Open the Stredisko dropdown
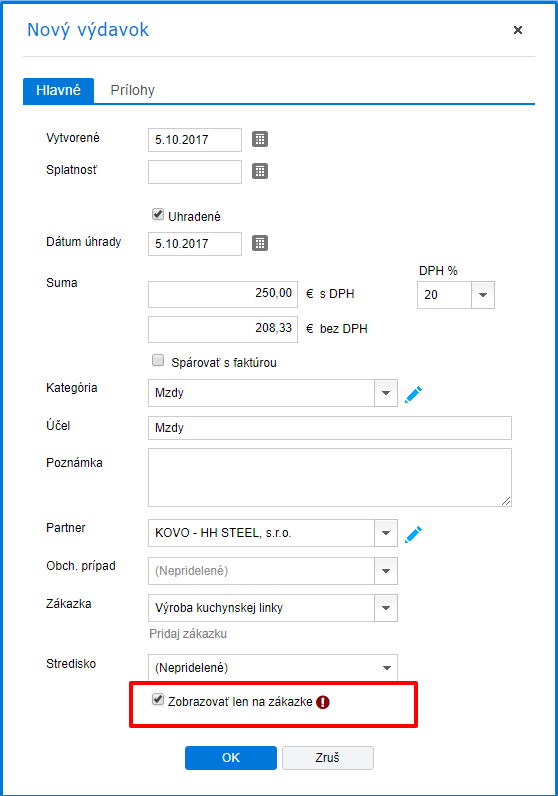Image resolution: width=558 pixels, height=796 pixels. [273, 668]
